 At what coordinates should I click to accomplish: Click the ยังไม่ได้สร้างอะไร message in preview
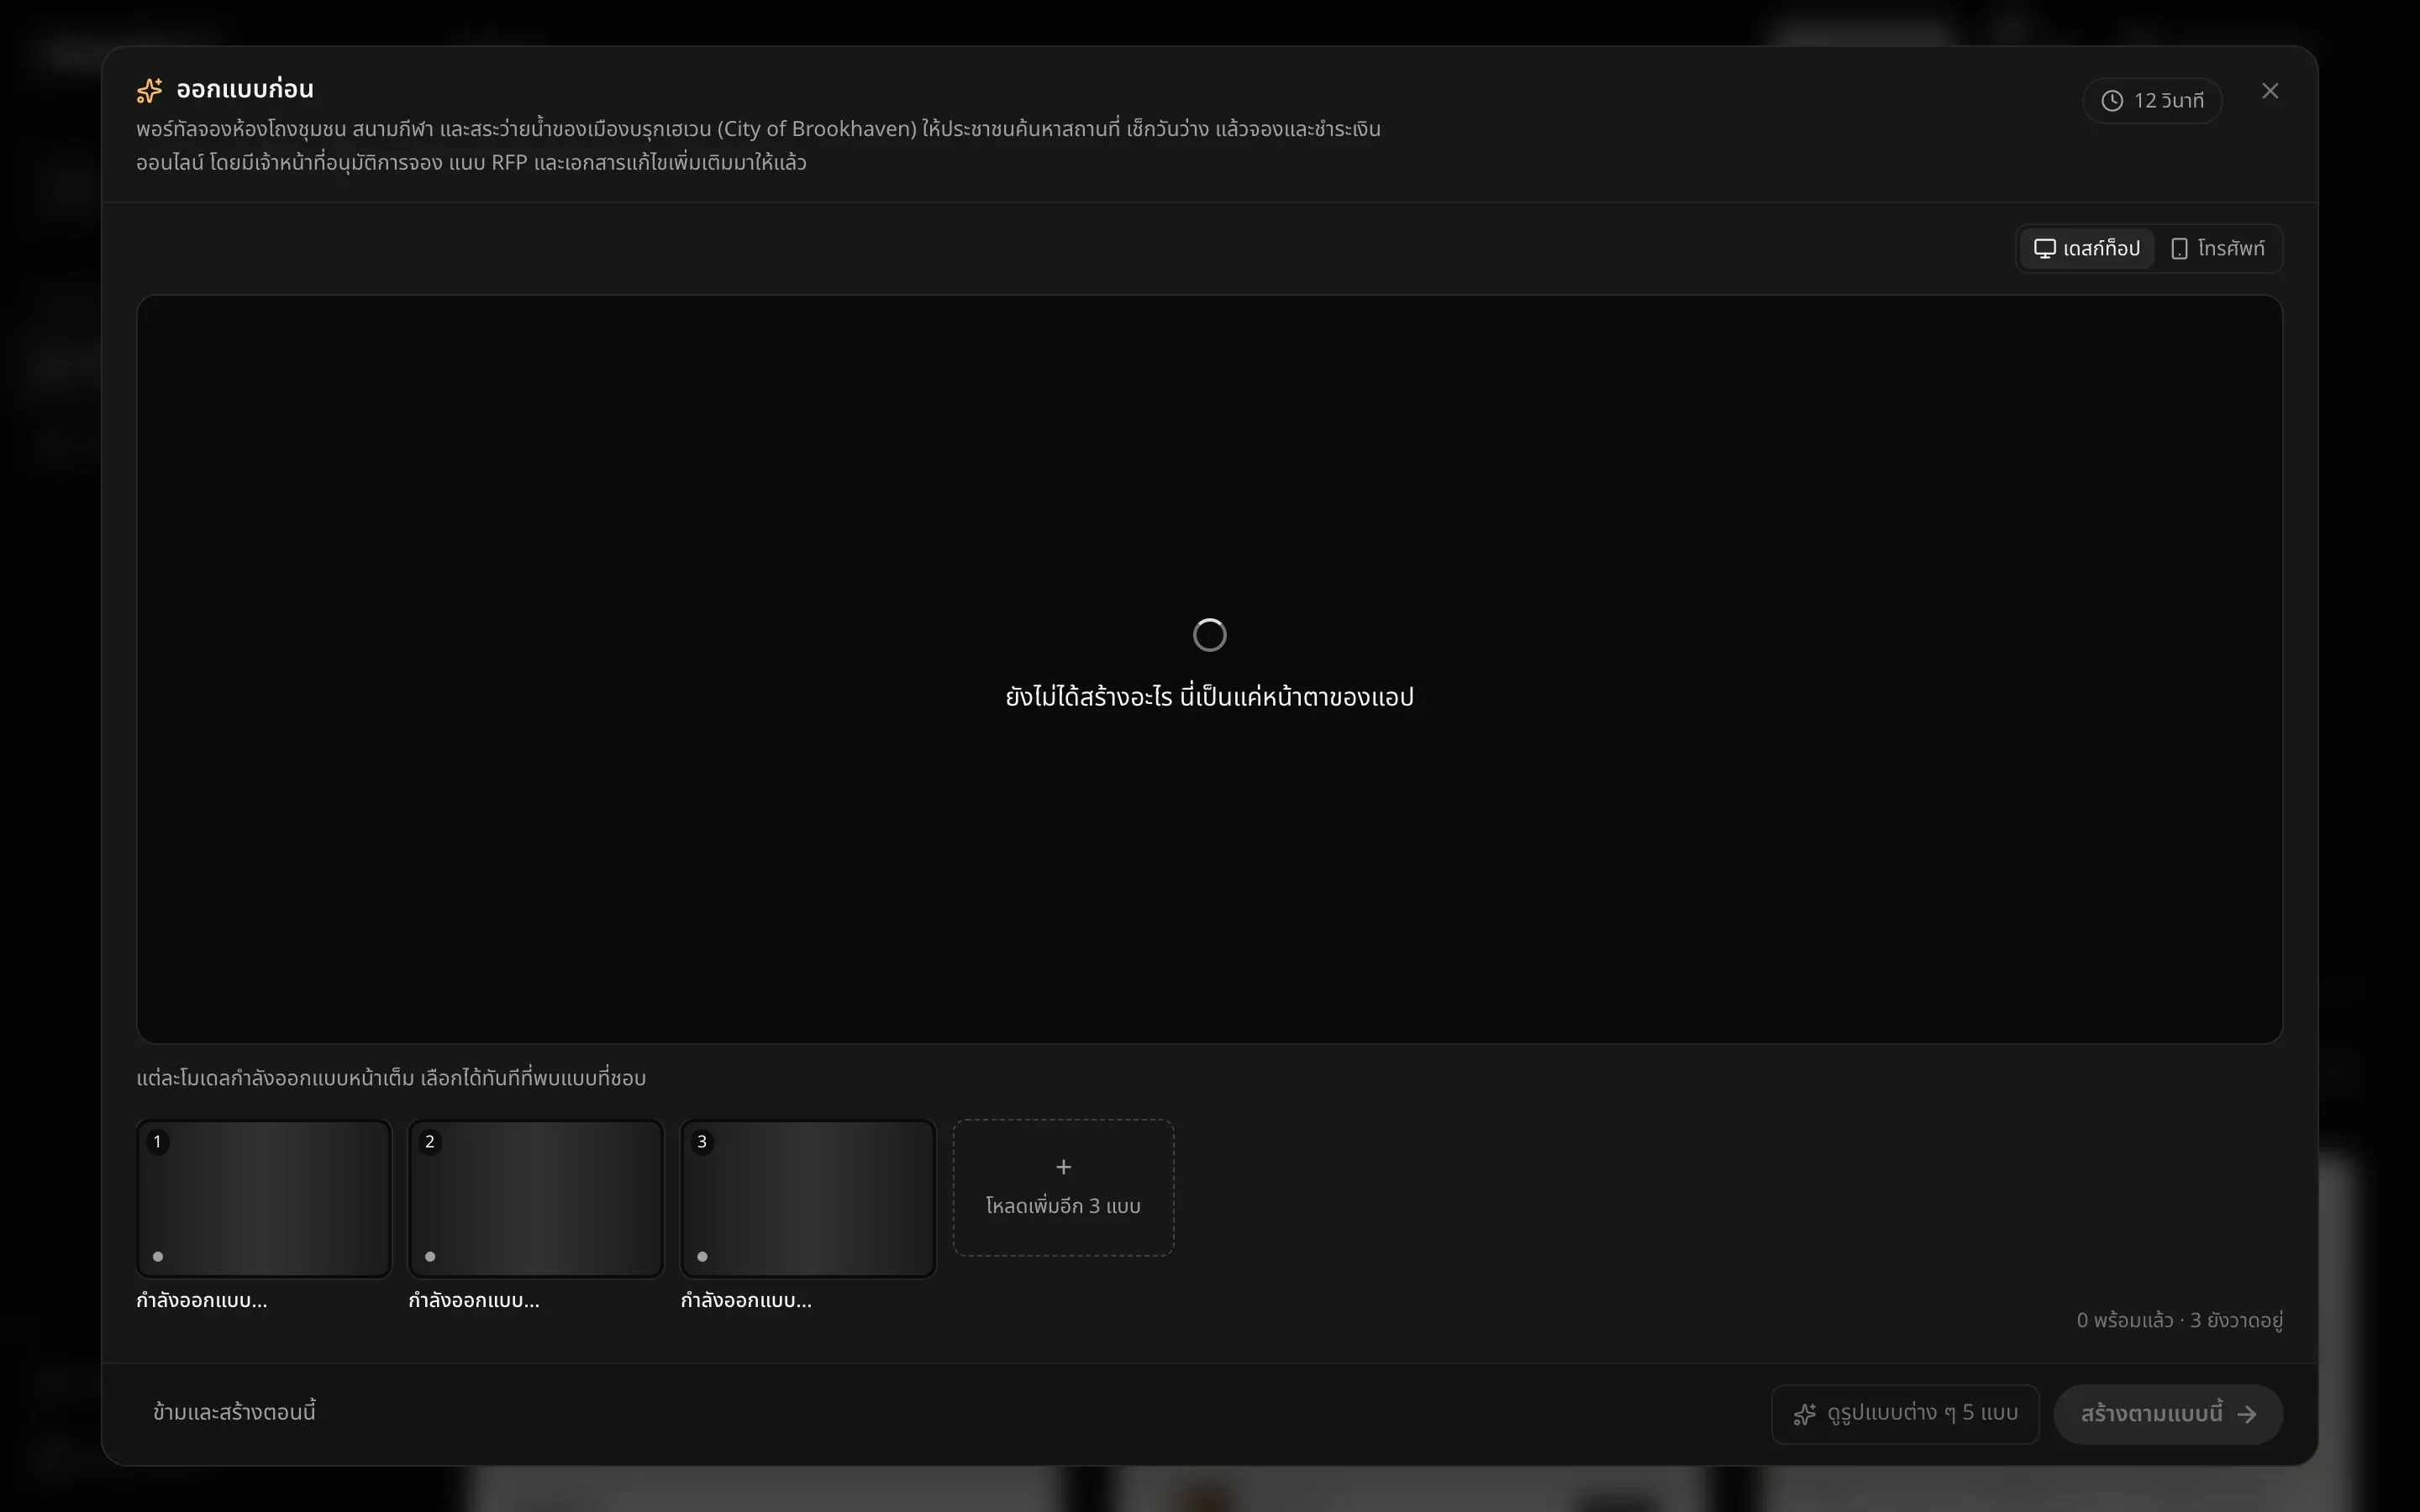(x=1209, y=697)
